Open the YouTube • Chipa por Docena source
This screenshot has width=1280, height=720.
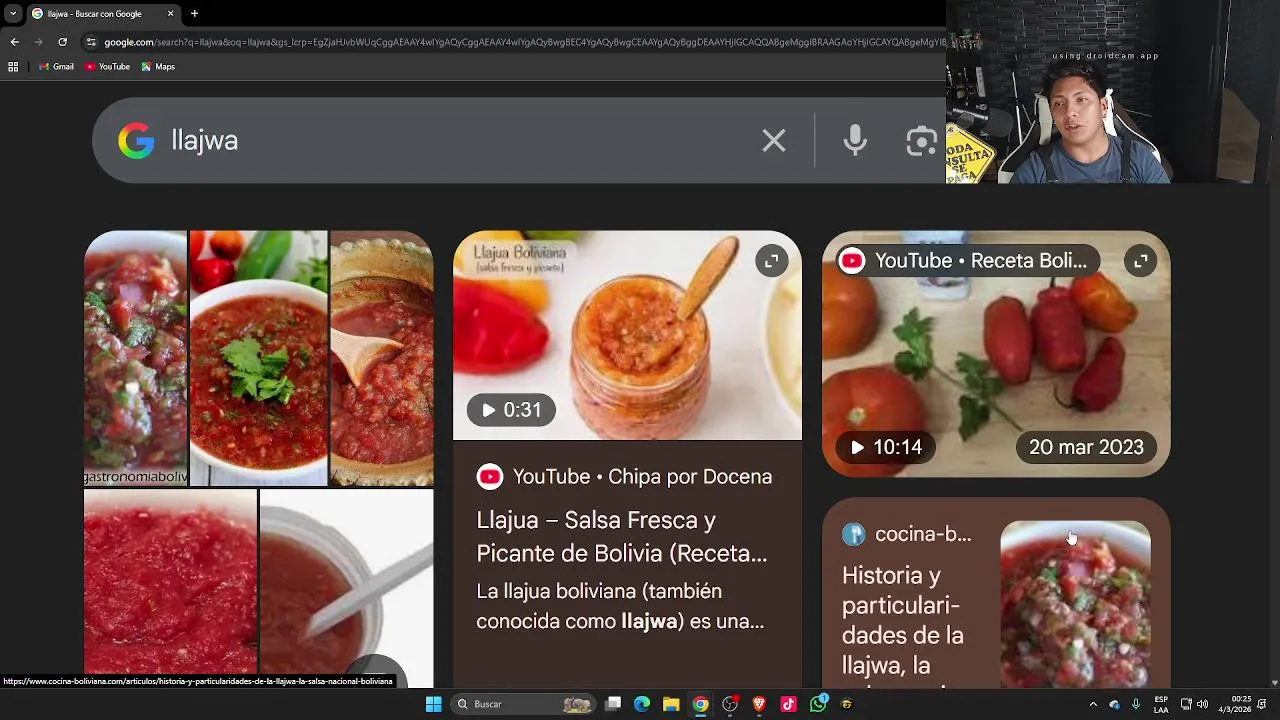(x=624, y=477)
